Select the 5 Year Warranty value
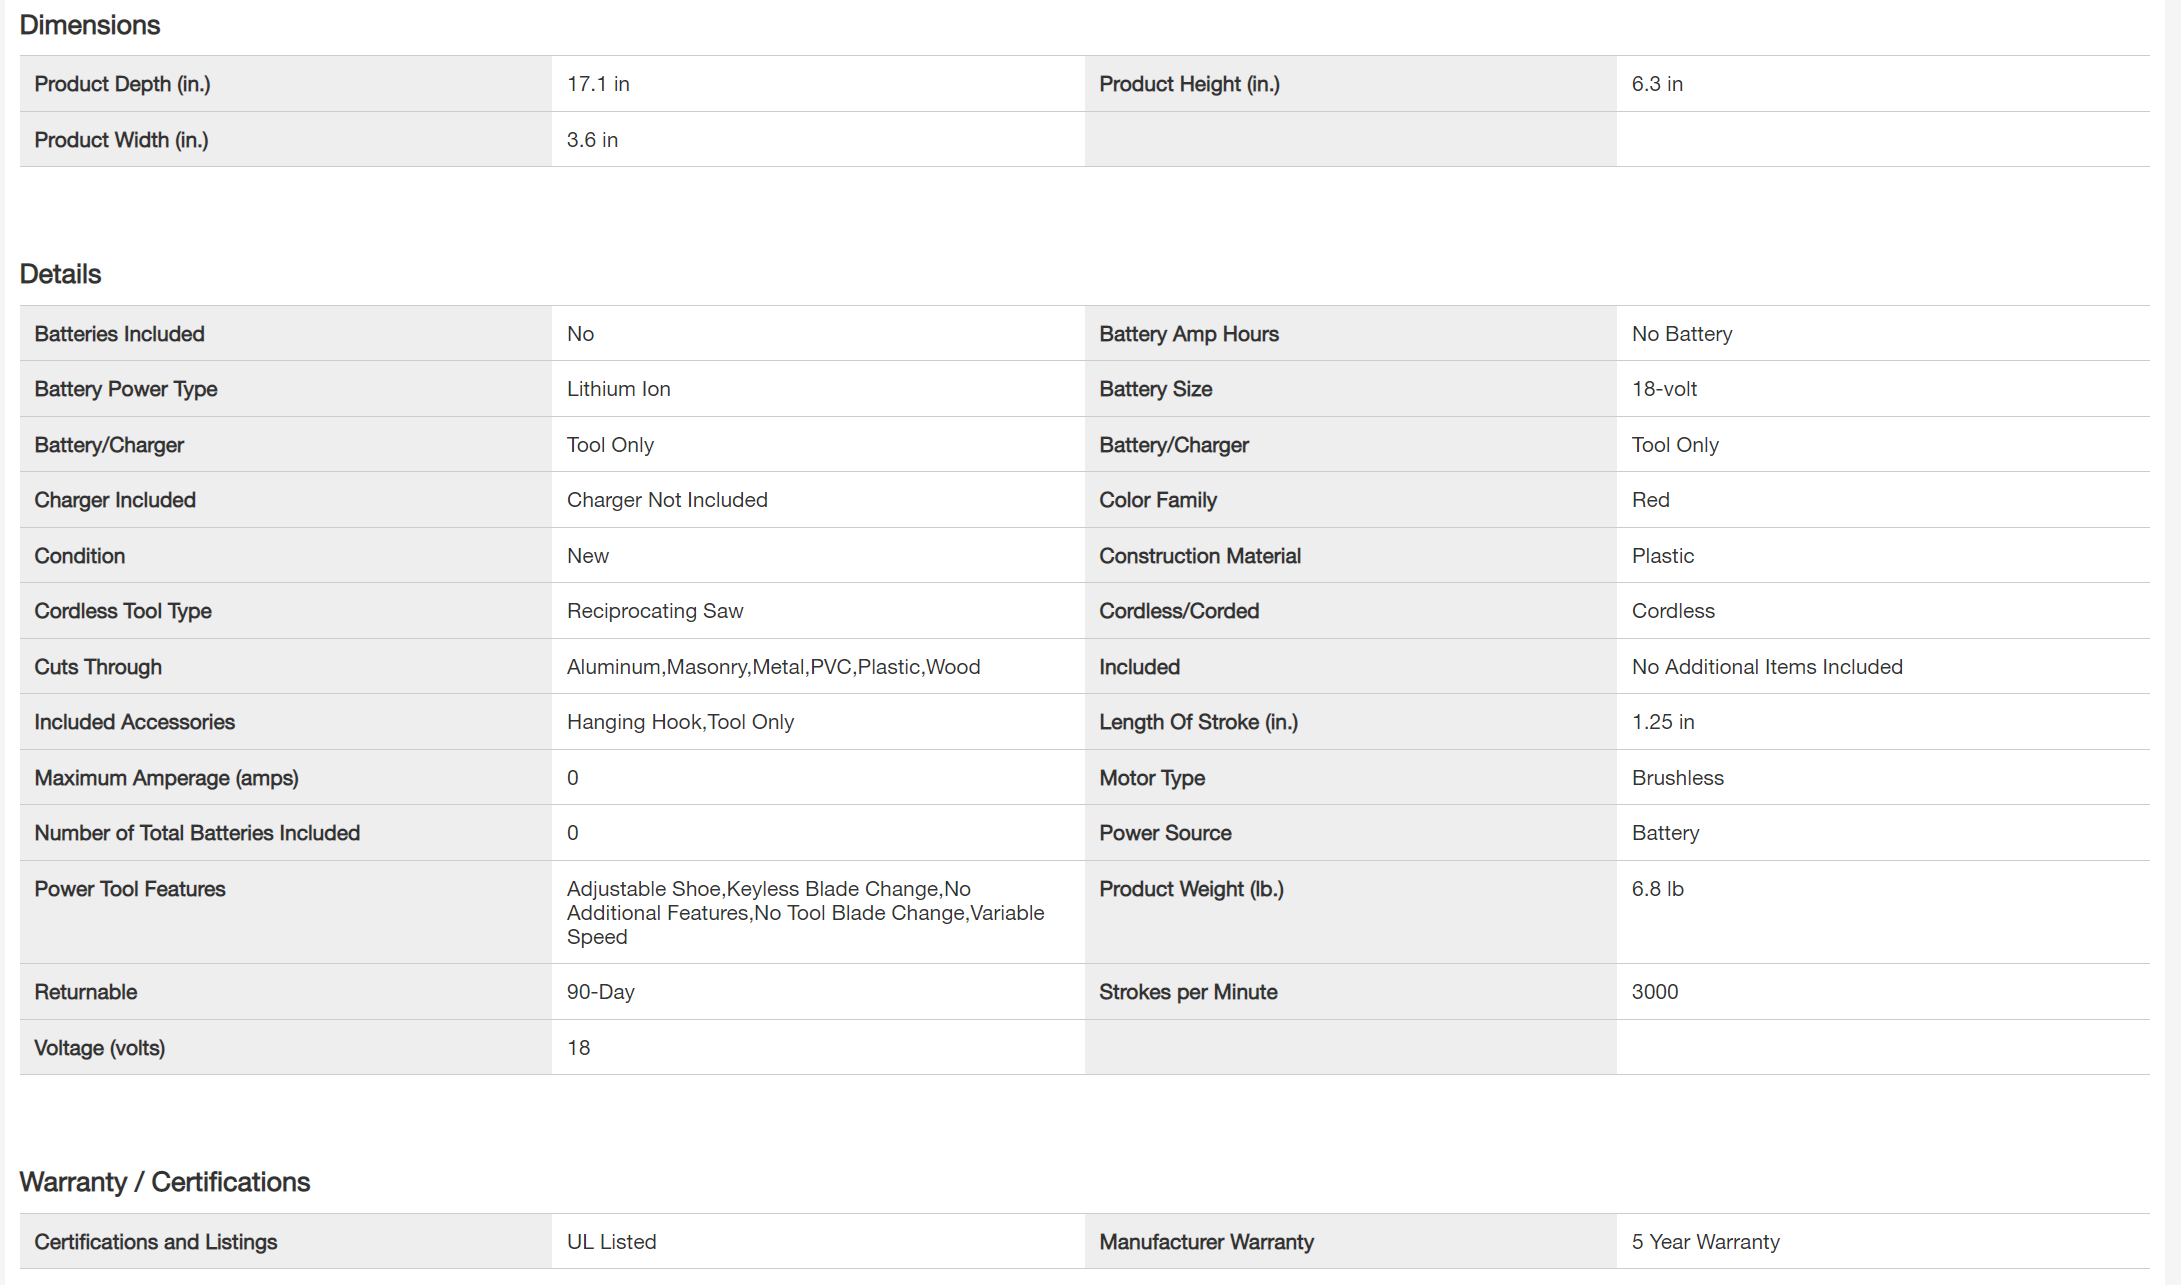This screenshot has height=1285, width=2181. coord(1705,1242)
